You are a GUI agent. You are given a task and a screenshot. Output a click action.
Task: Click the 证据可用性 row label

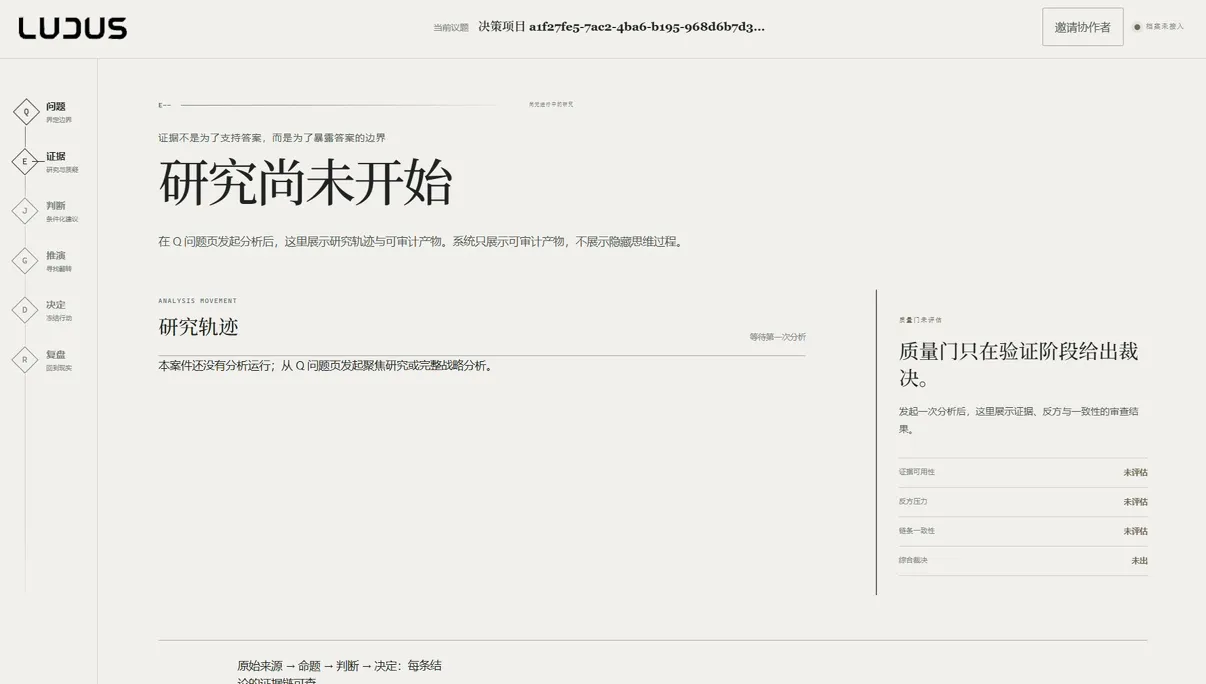(x=917, y=472)
